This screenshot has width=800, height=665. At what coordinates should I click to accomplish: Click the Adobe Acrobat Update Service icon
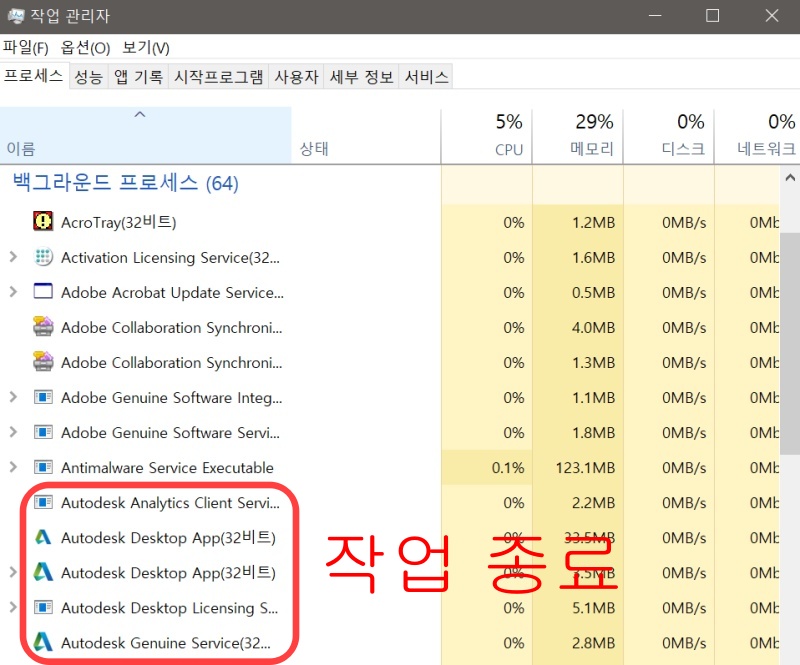[41, 292]
